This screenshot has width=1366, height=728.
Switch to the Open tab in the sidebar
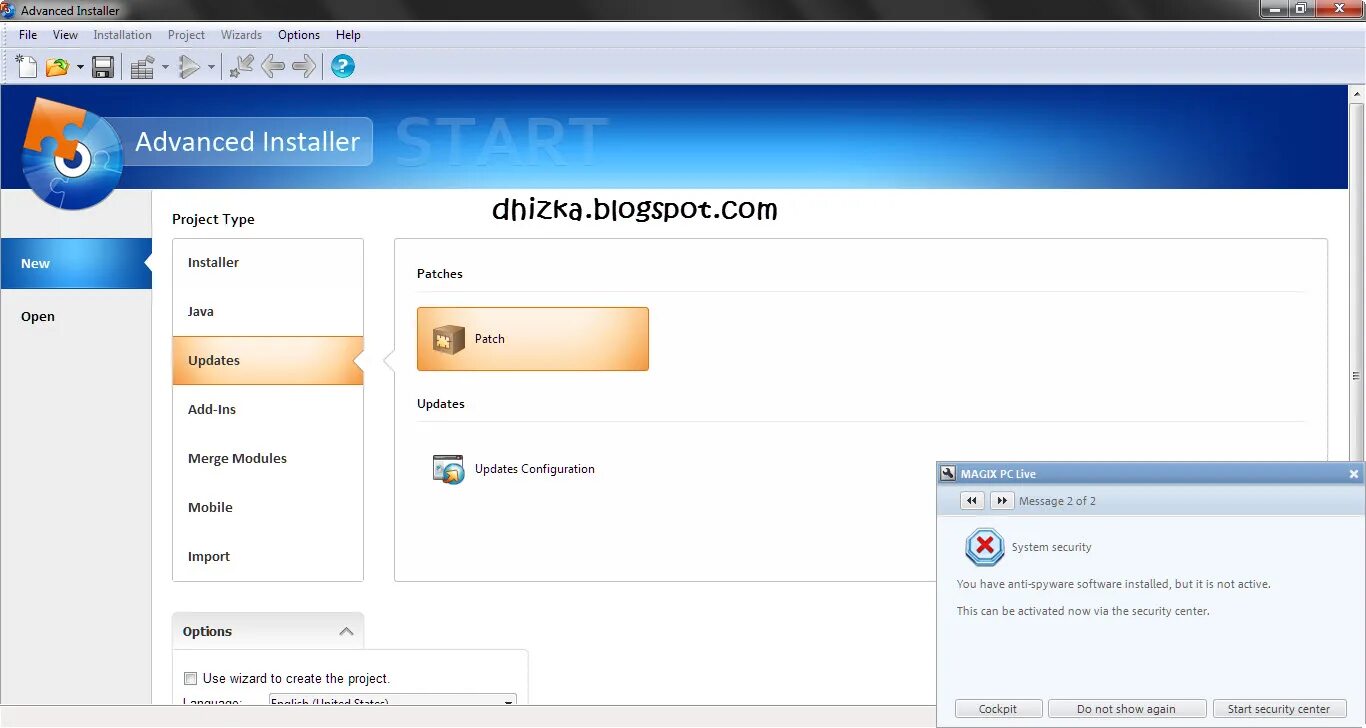(76, 316)
